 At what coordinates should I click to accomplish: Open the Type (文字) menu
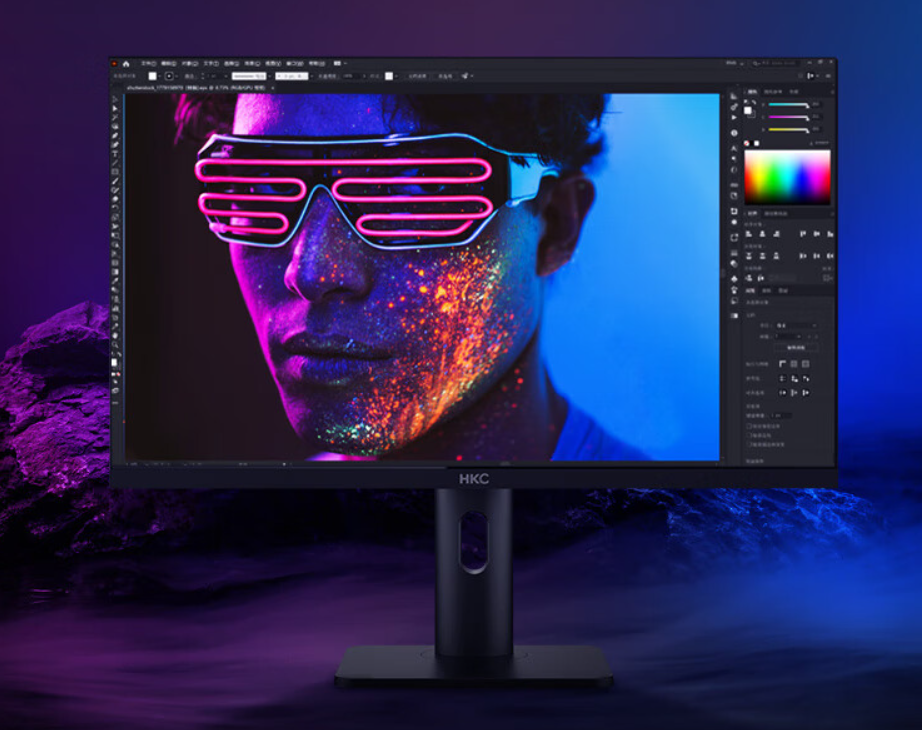pyautogui.click(x=211, y=63)
